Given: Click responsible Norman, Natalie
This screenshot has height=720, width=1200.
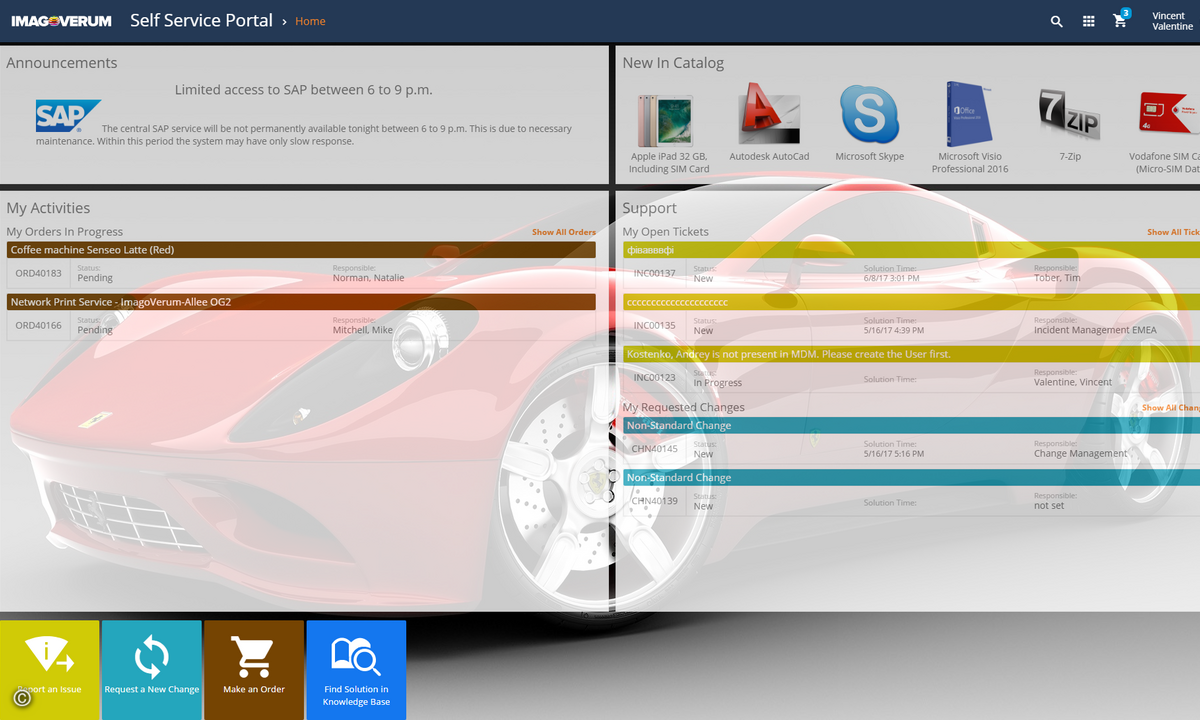Looking at the screenshot, I should pyautogui.click(x=368, y=278).
